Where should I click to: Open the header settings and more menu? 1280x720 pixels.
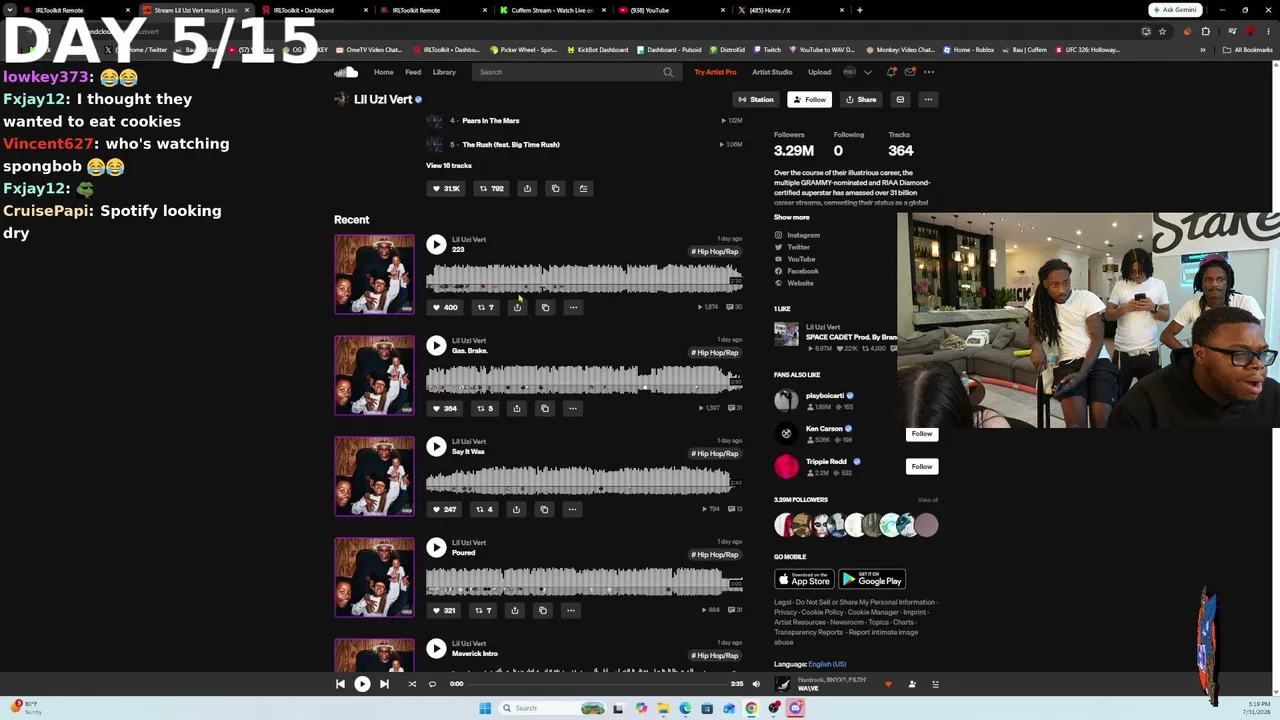(x=929, y=72)
